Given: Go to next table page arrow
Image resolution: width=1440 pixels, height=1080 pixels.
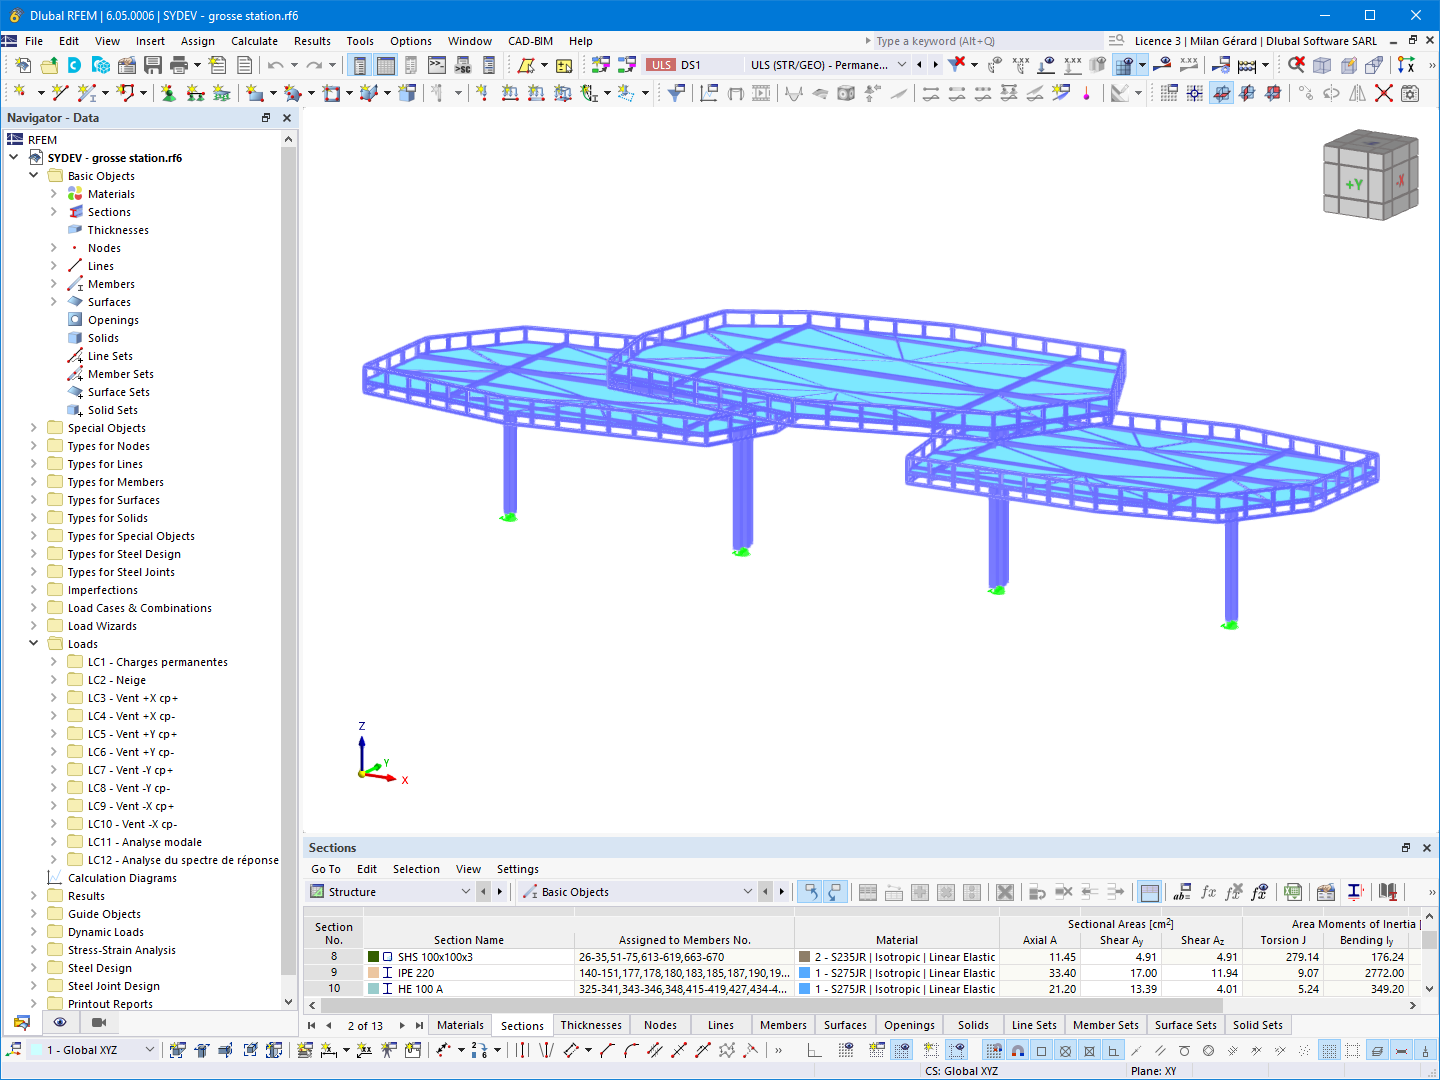Looking at the screenshot, I should pos(402,1025).
